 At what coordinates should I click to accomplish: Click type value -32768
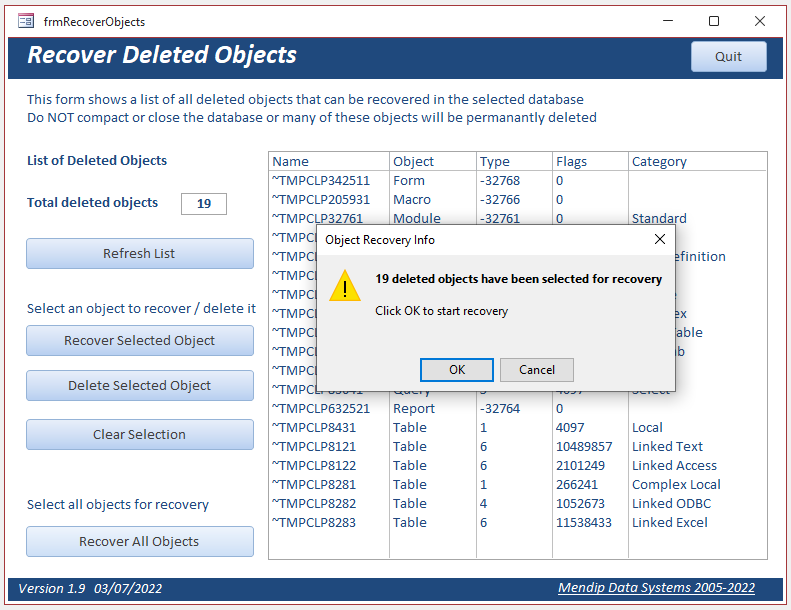tap(500, 181)
